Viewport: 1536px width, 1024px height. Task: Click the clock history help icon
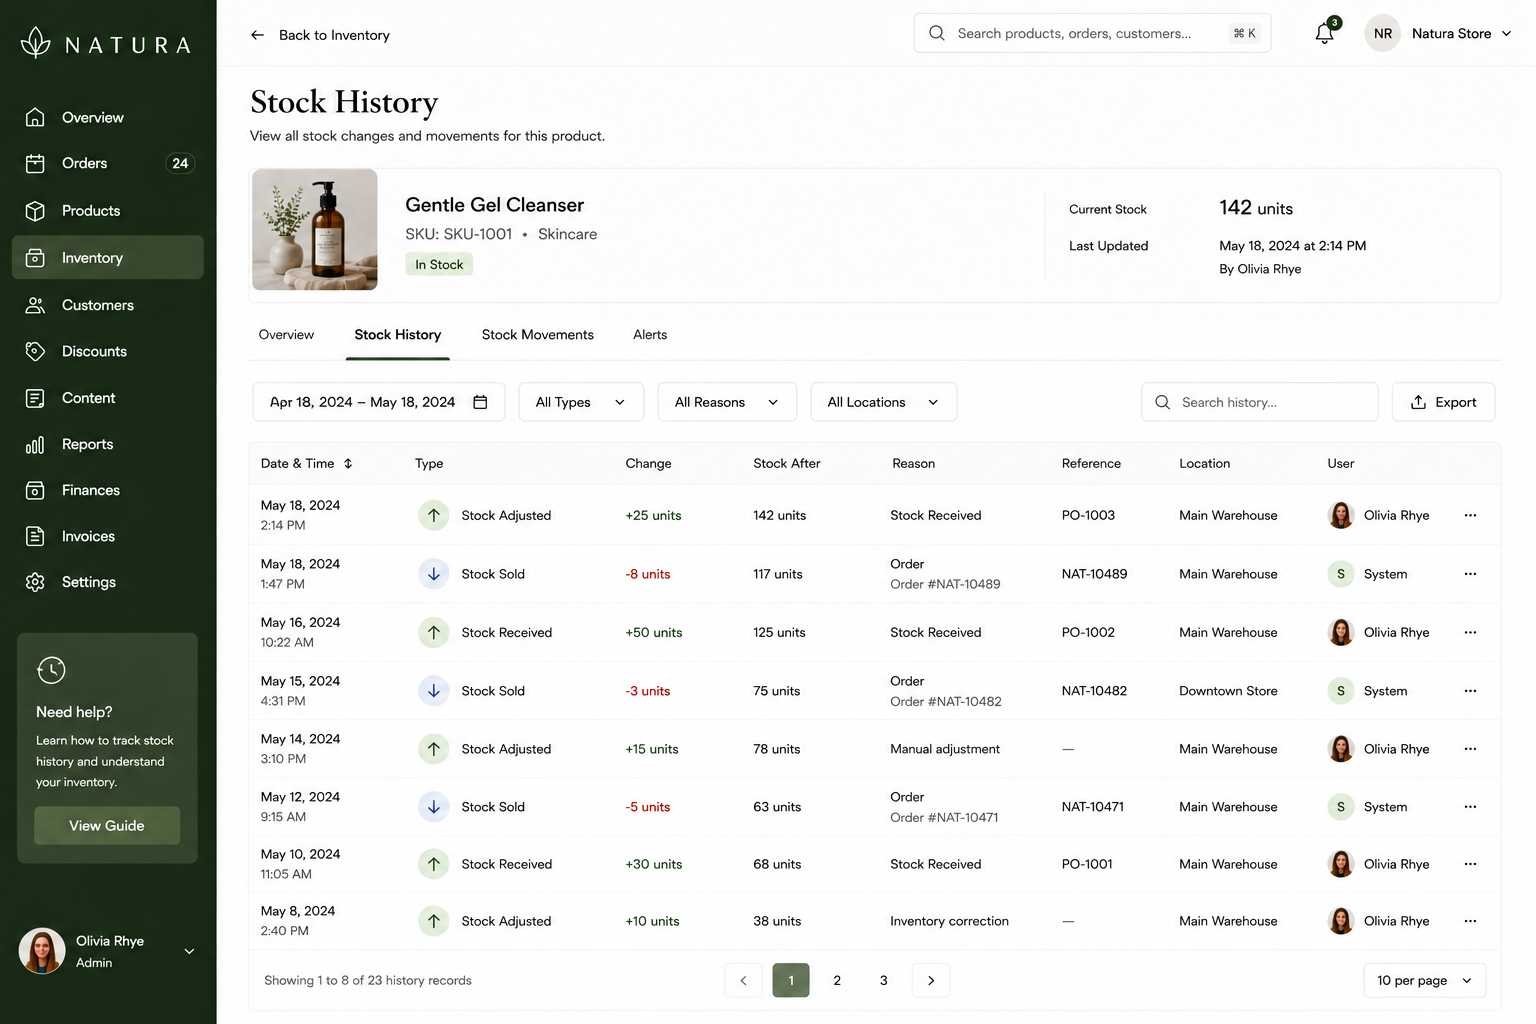[x=51, y=670]
